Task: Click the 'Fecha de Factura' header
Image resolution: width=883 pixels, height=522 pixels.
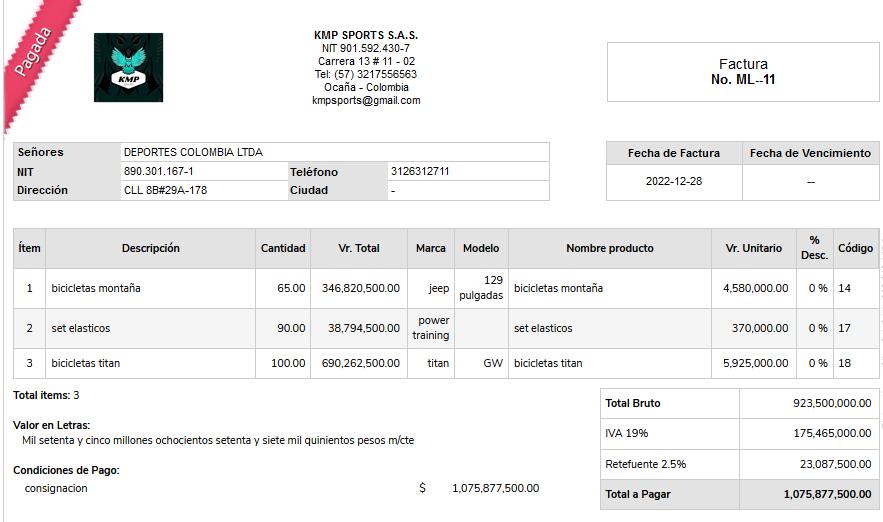Action: point(674,153)
